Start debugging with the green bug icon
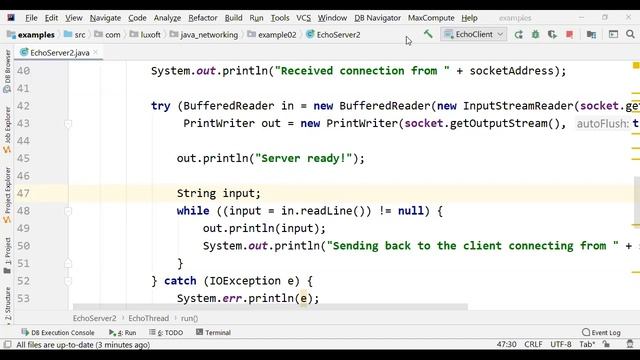The width and height of the screenshot is (640, 360). click(x=535, y=35)
